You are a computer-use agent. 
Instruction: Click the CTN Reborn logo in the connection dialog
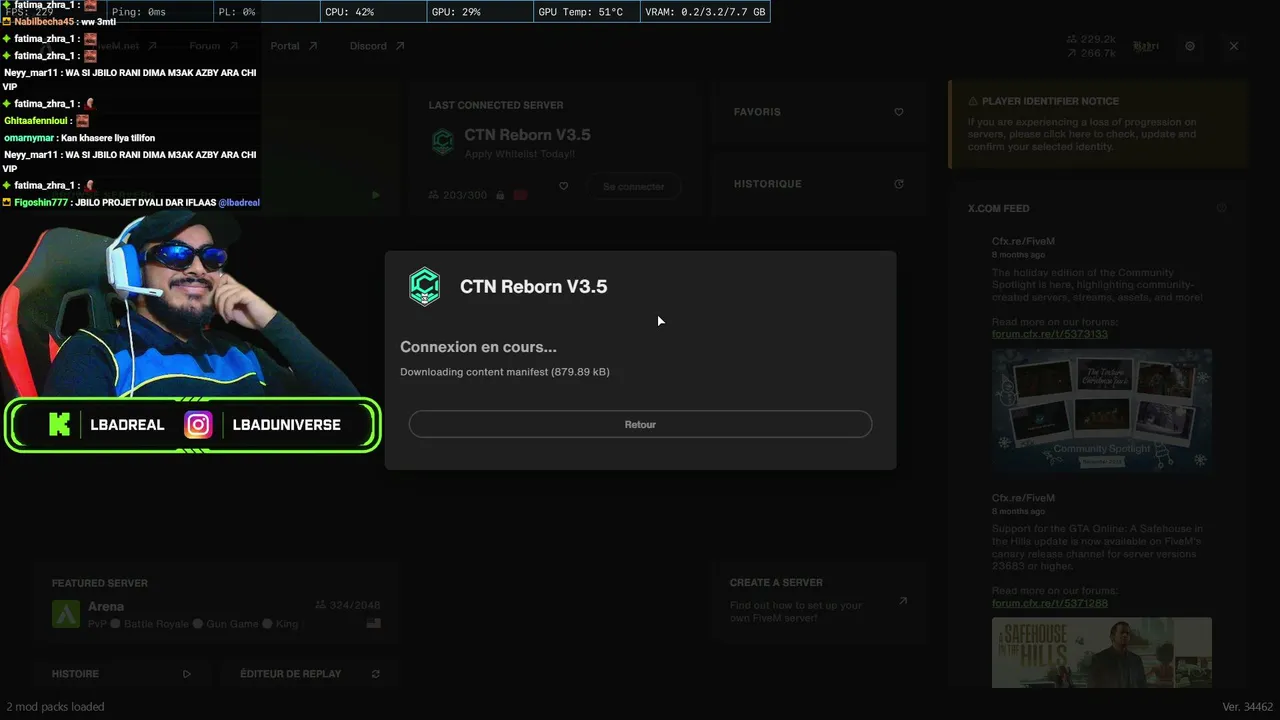click(x=425, y=286)
